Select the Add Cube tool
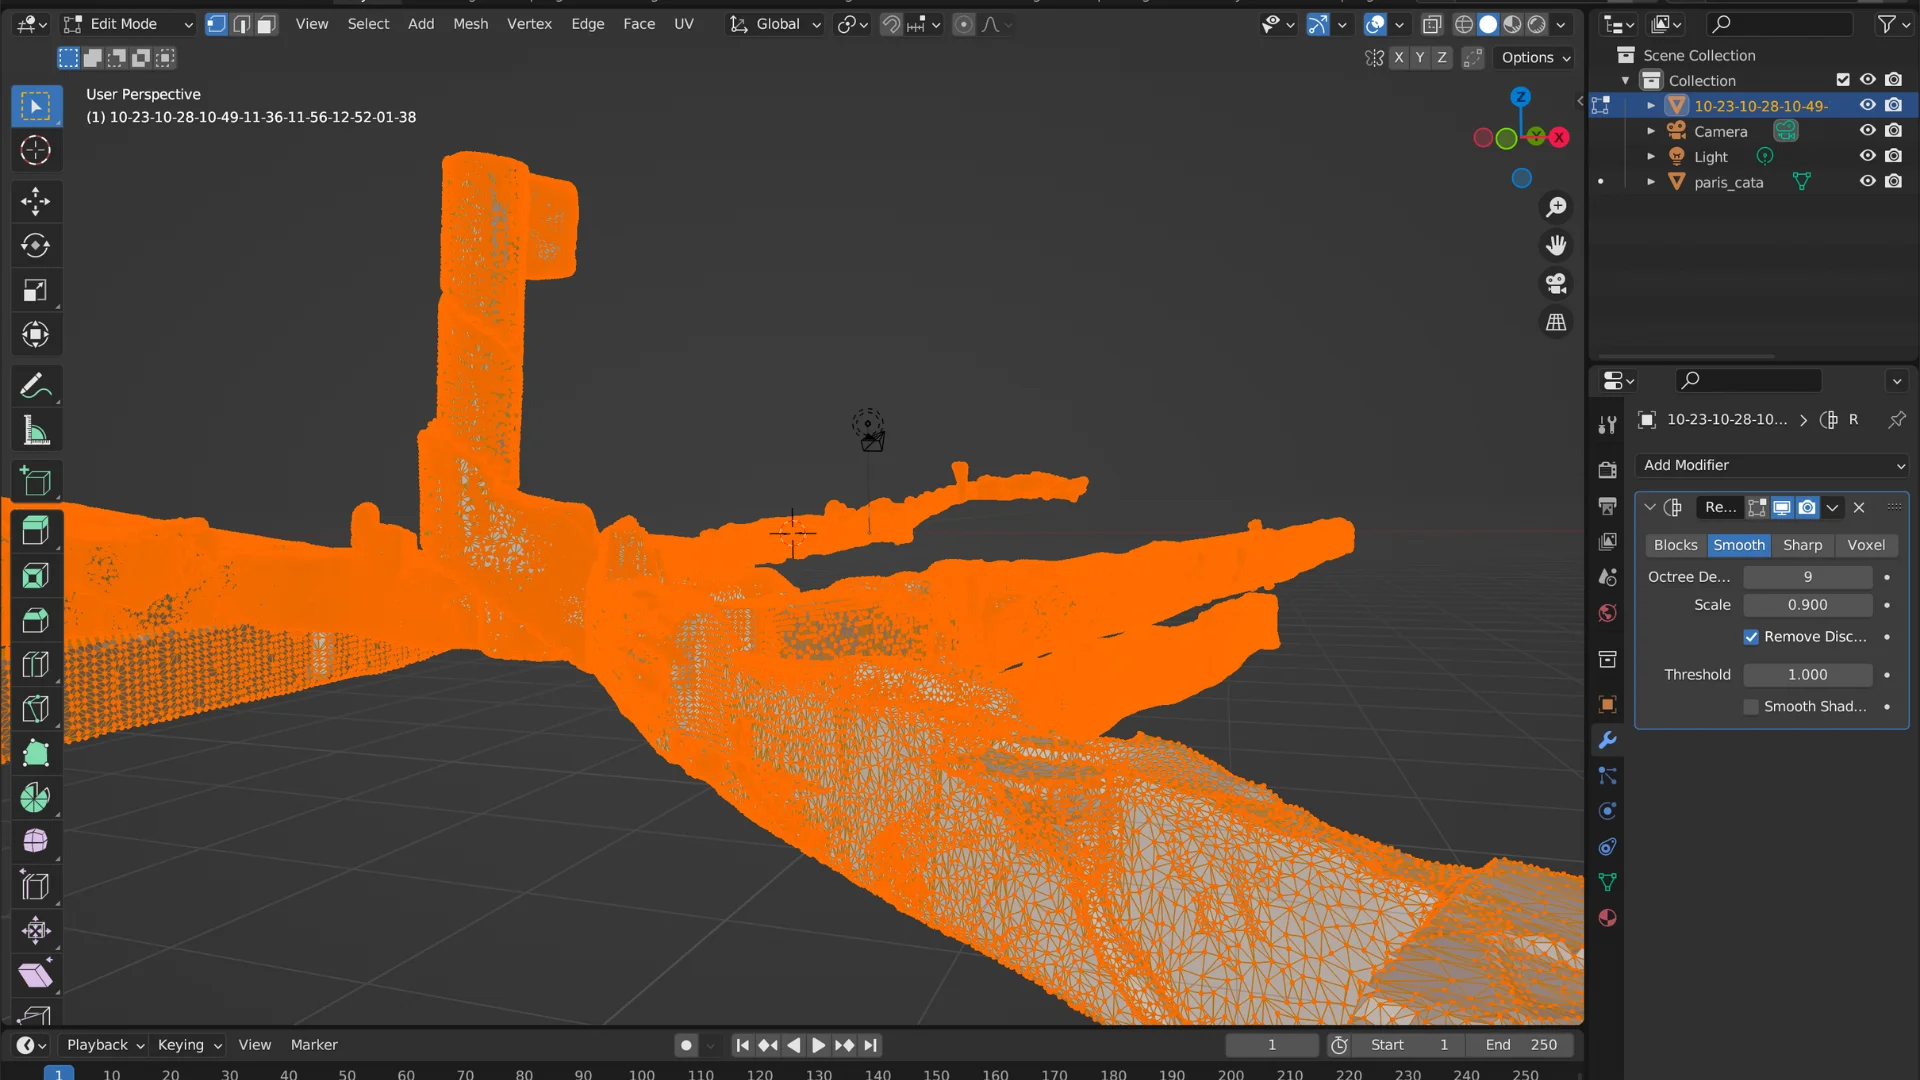Viewport: 1920px width, 1080px height. pyautogui.click(x=36, y=482)
